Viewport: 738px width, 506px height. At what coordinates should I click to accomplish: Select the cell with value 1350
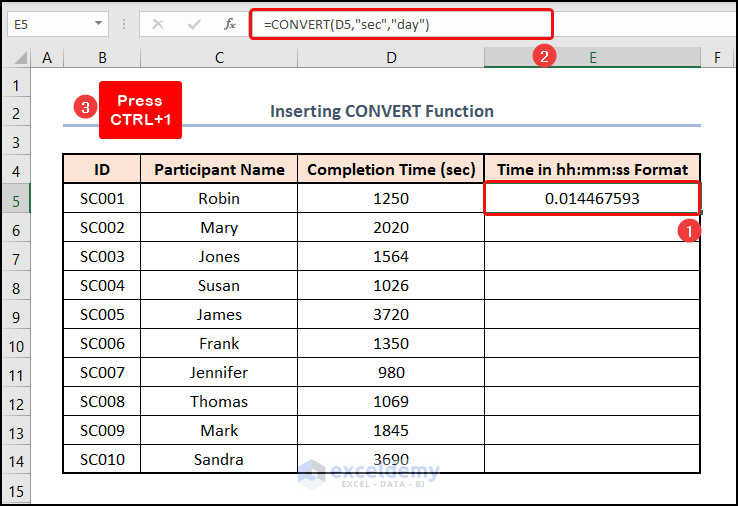coord(391,343)
